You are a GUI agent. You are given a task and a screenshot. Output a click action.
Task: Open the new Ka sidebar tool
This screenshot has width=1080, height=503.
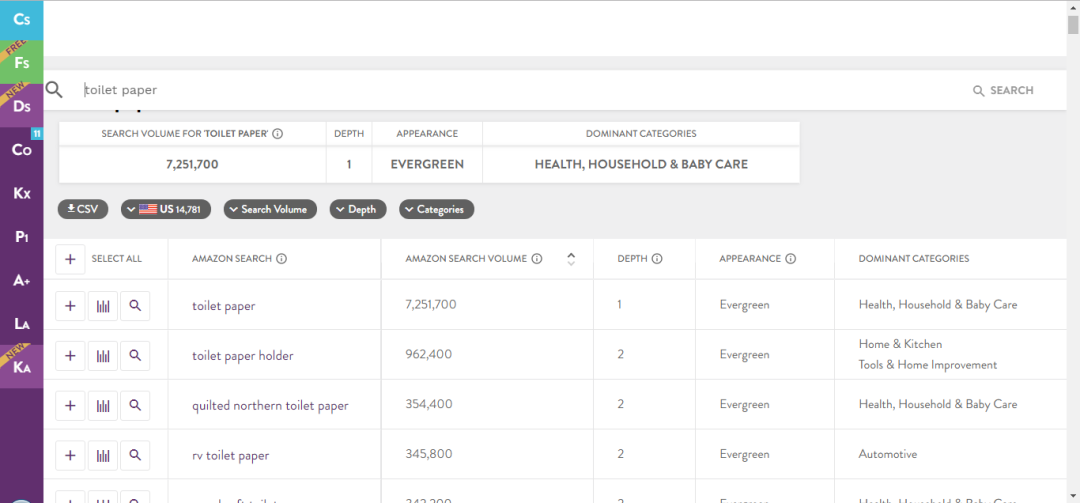pos(21,367)
